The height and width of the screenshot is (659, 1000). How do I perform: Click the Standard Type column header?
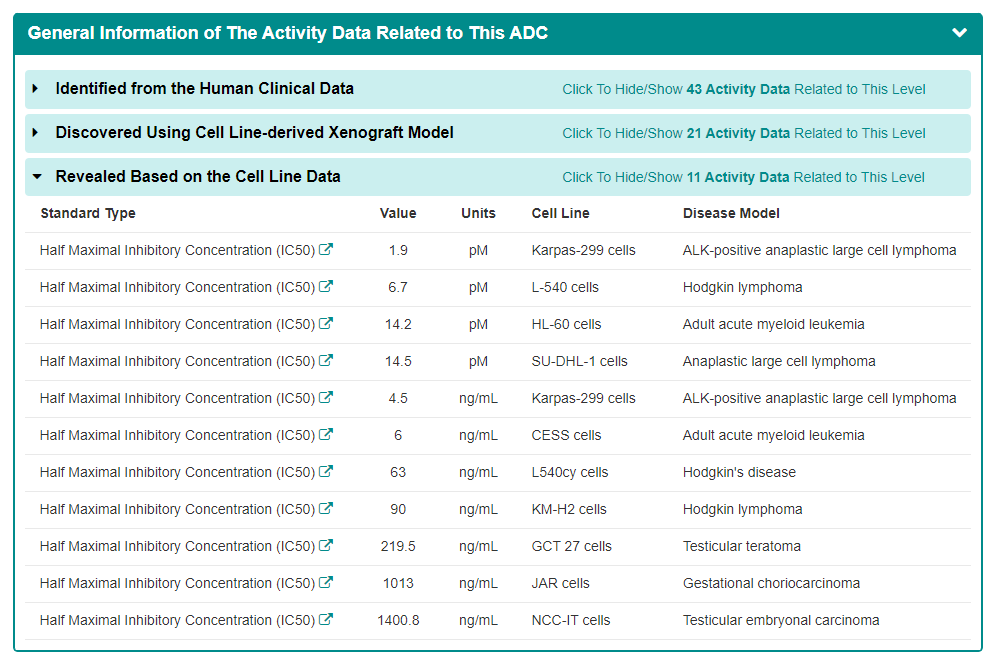(88, 213)
